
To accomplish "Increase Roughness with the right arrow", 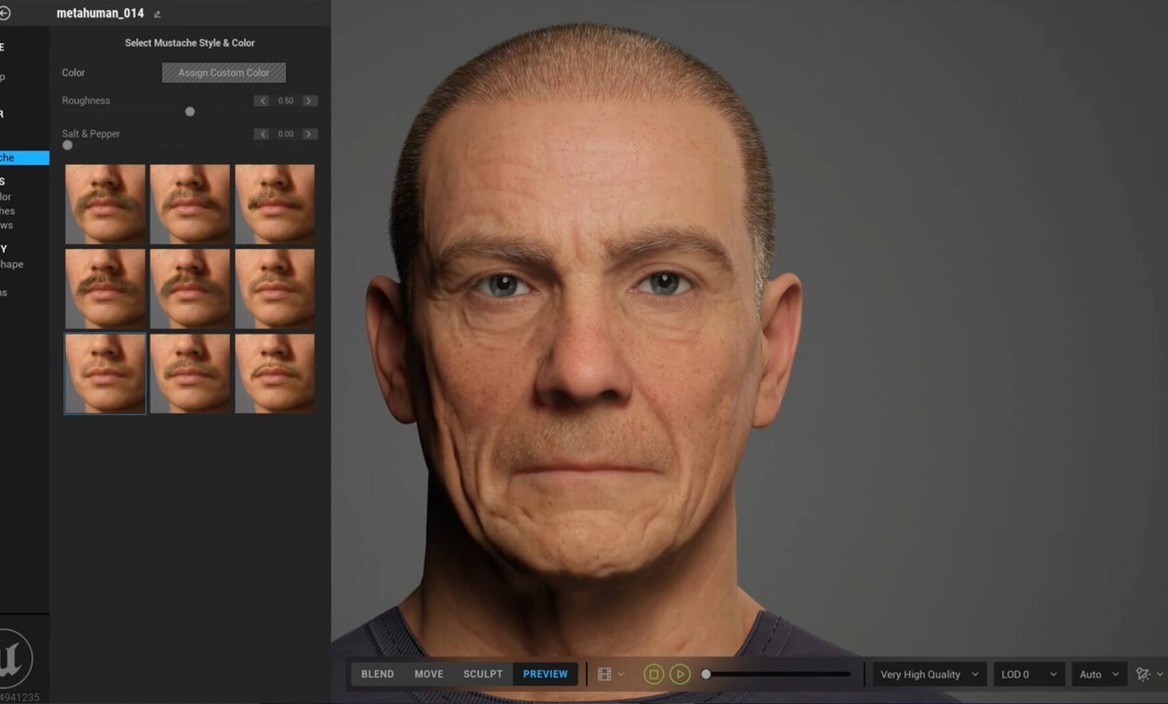I will pyautogui.click(x=310, y=101).
